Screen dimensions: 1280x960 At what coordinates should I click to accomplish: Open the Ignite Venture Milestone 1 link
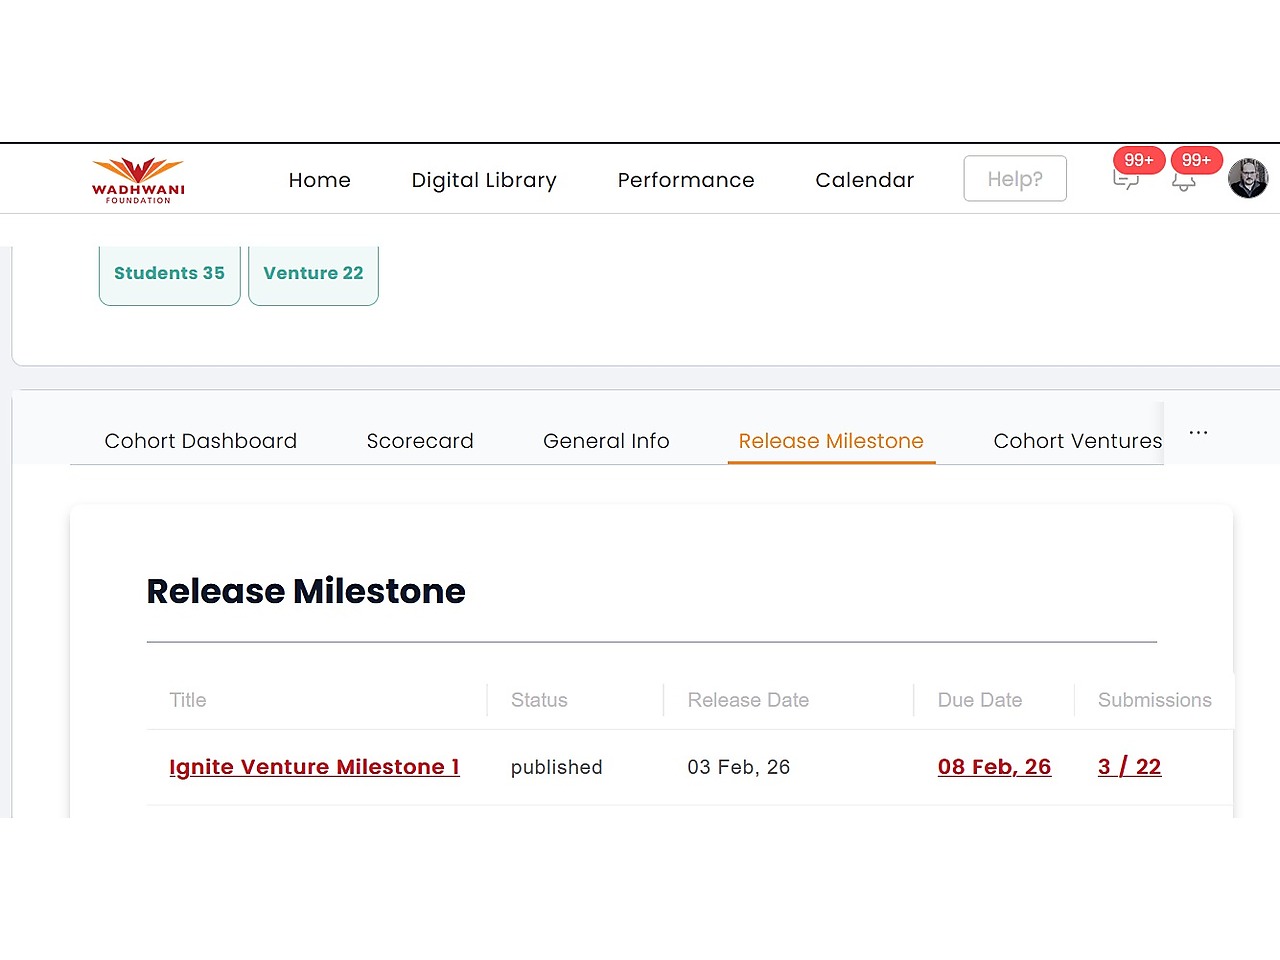click(314, 767)
